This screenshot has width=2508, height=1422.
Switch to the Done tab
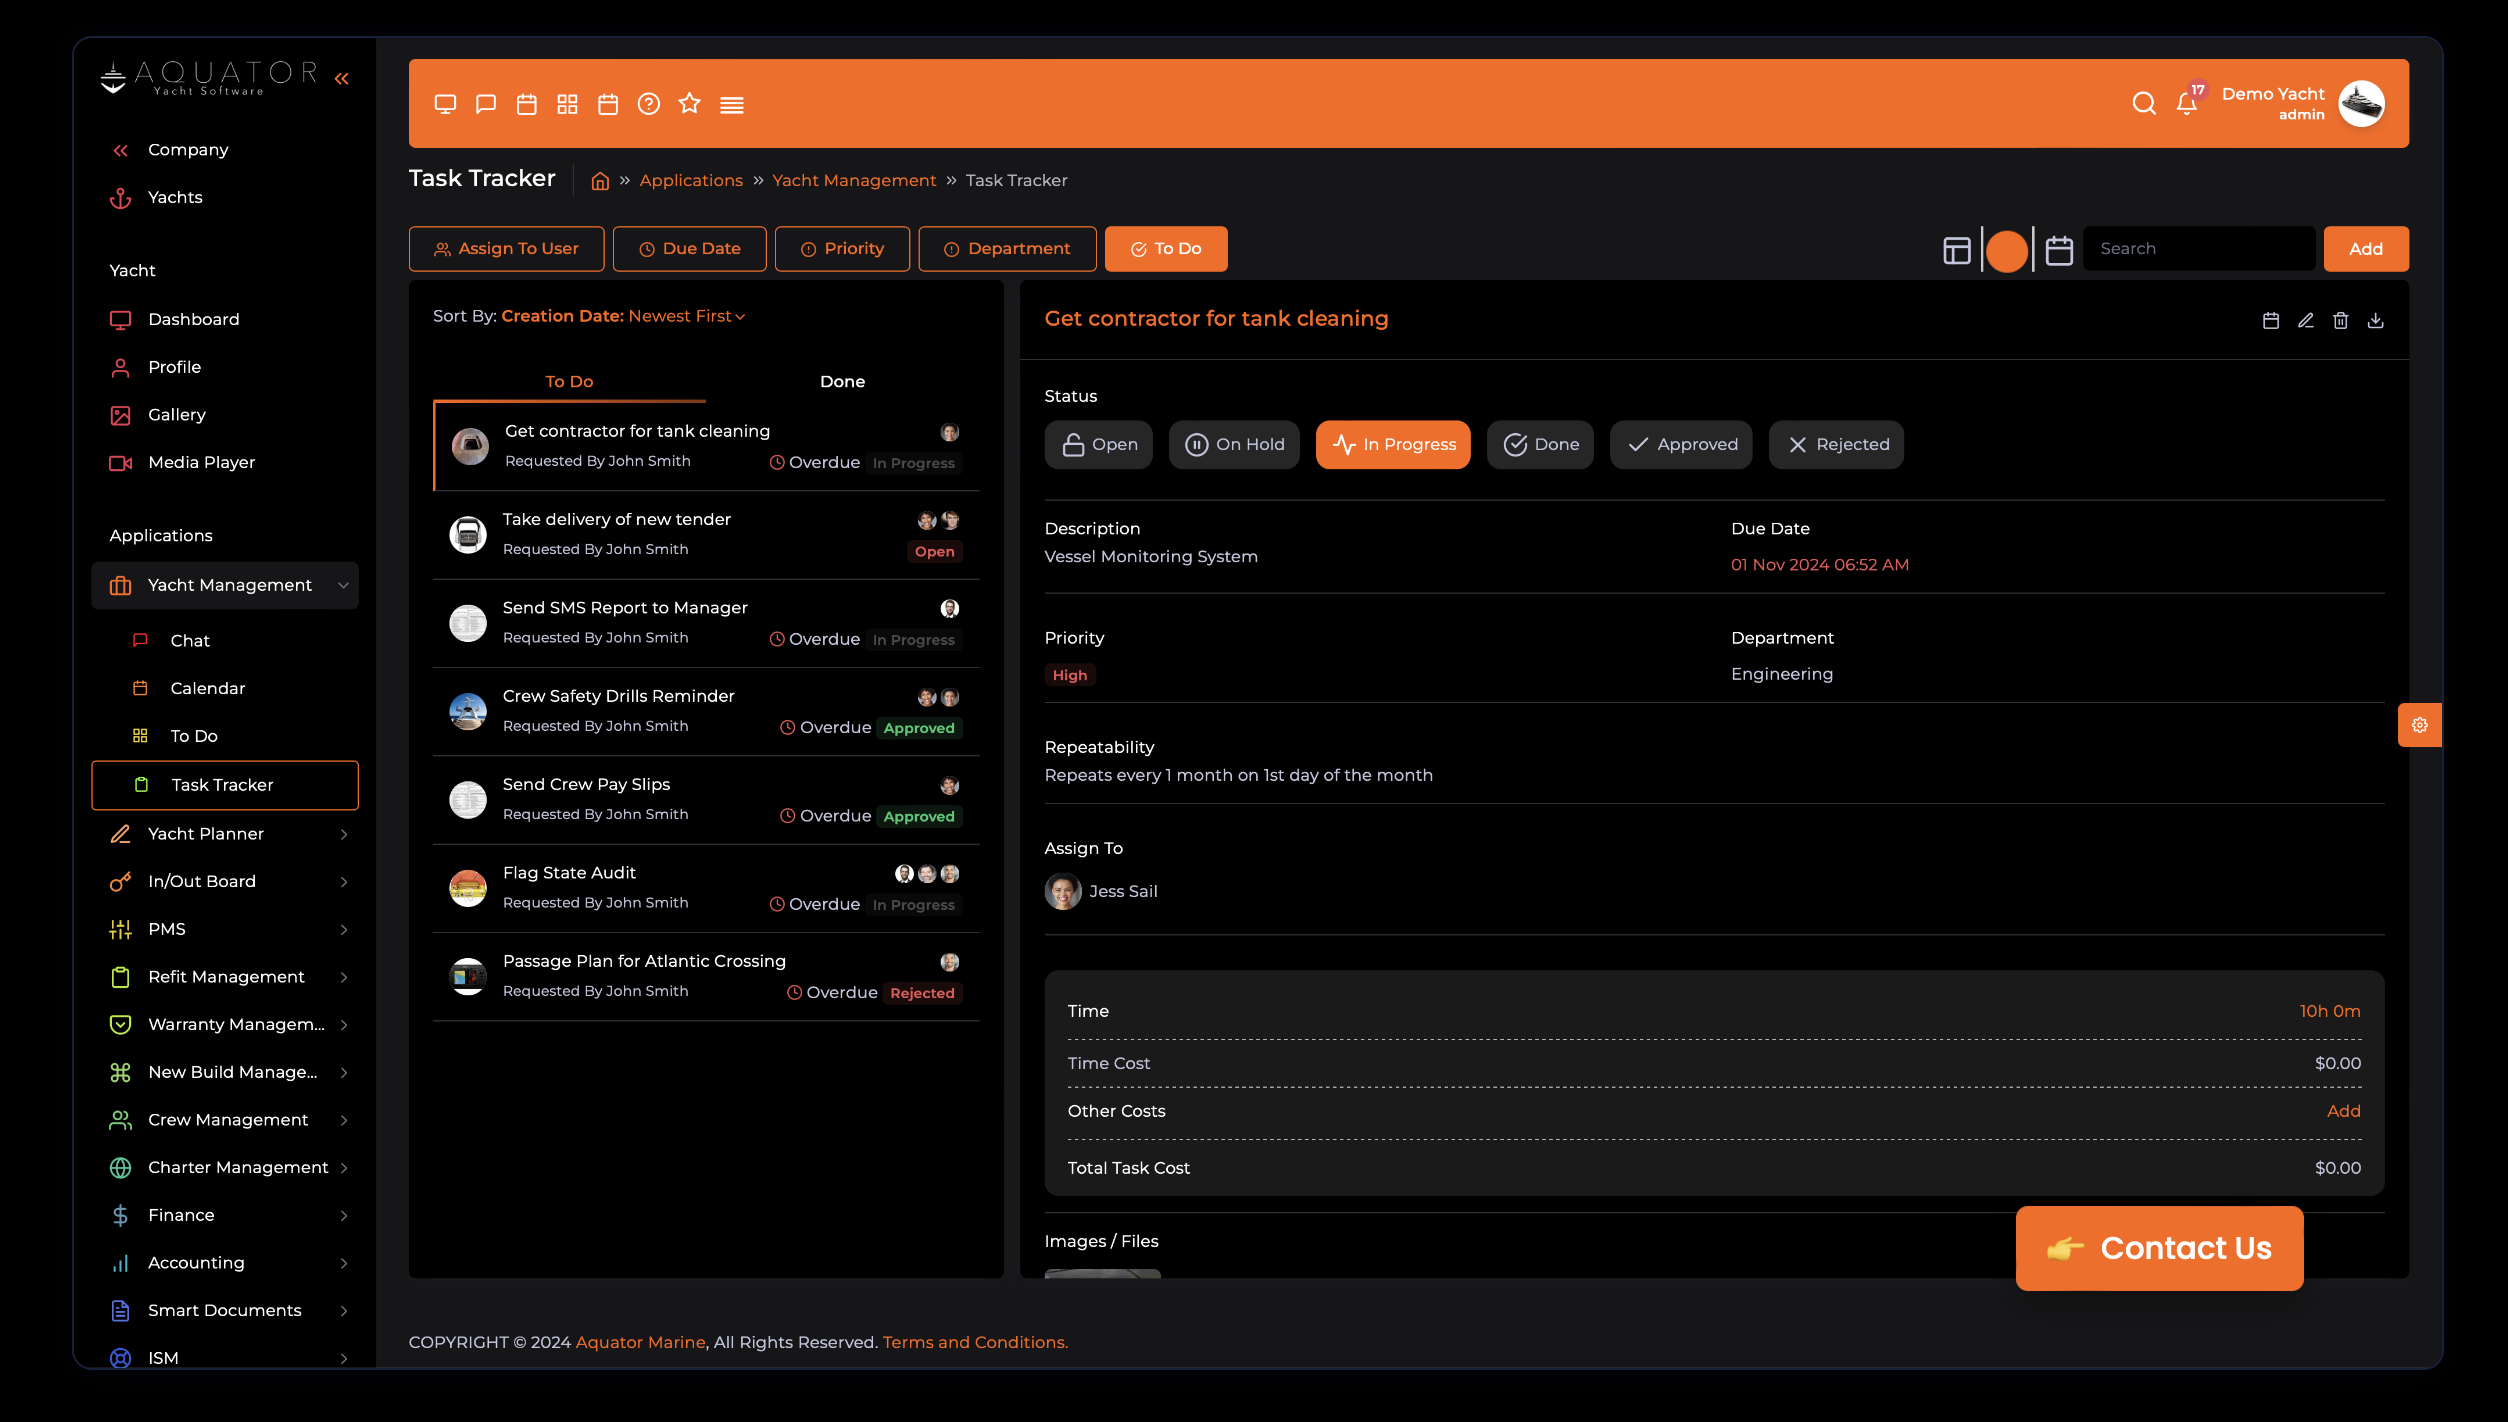point(842,381)
